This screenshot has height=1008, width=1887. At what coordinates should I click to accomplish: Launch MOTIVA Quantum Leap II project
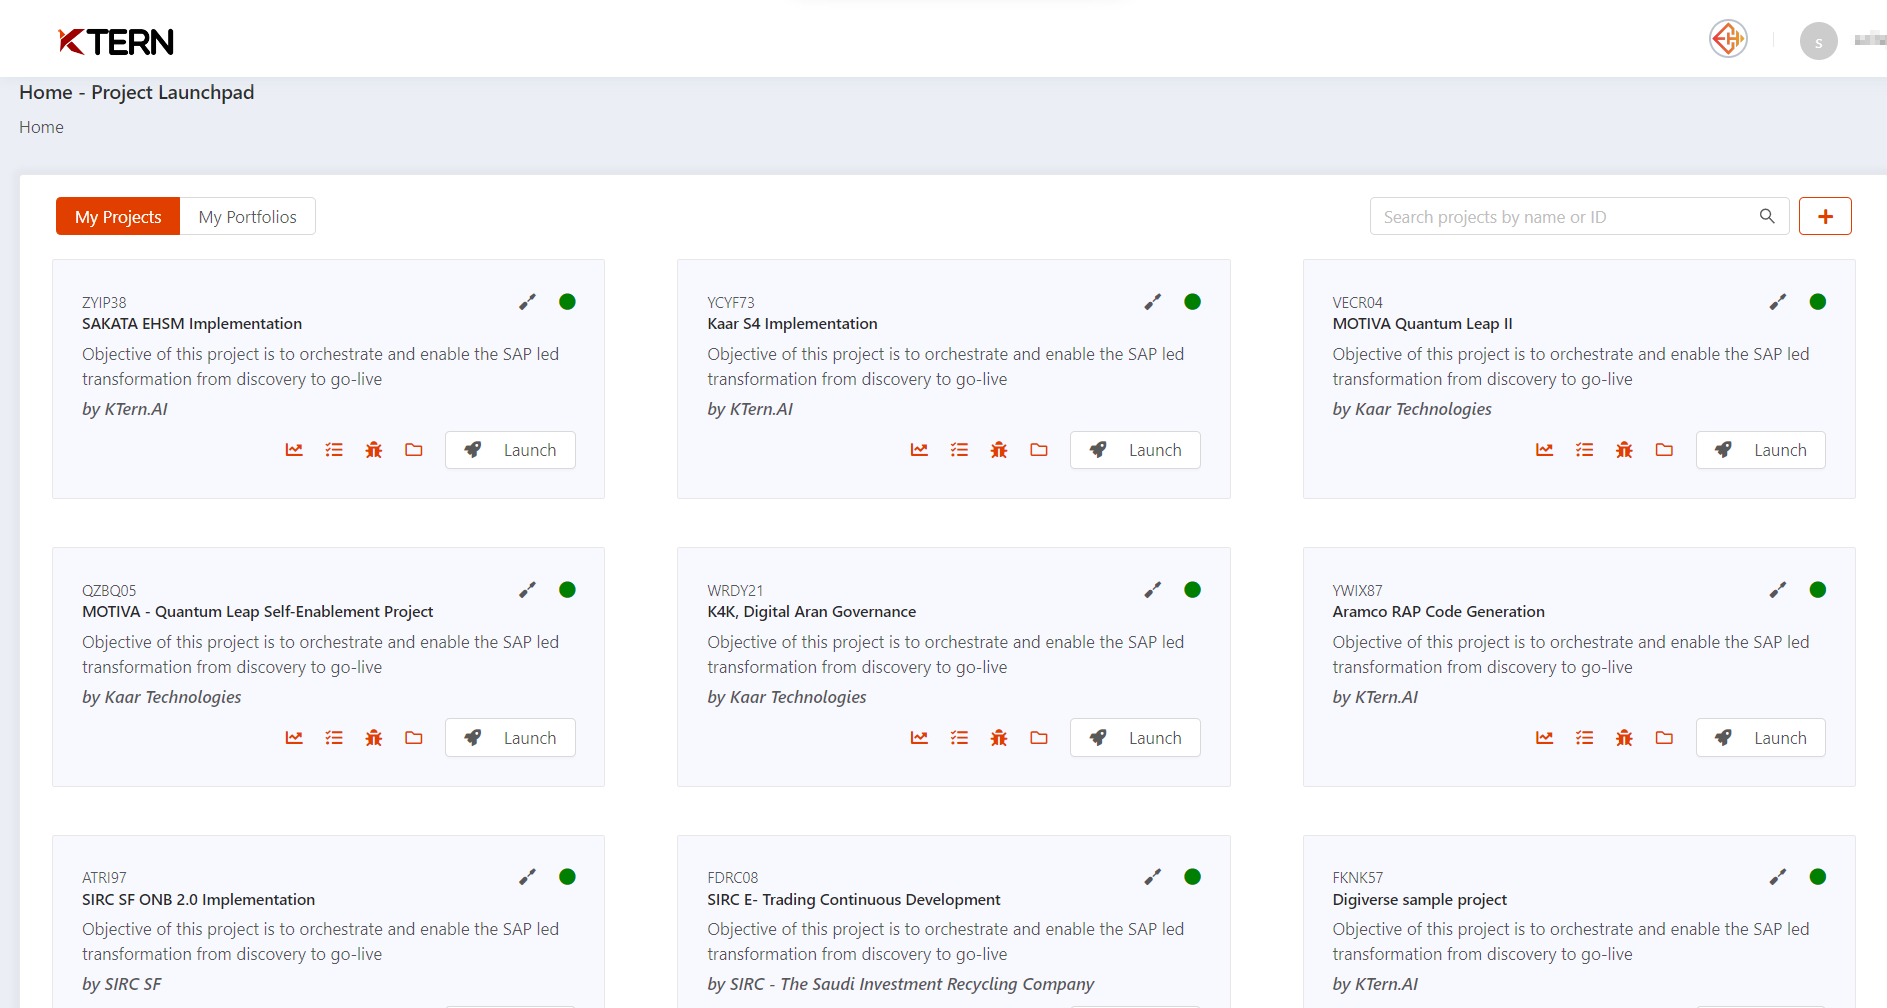click(1761, 450)
